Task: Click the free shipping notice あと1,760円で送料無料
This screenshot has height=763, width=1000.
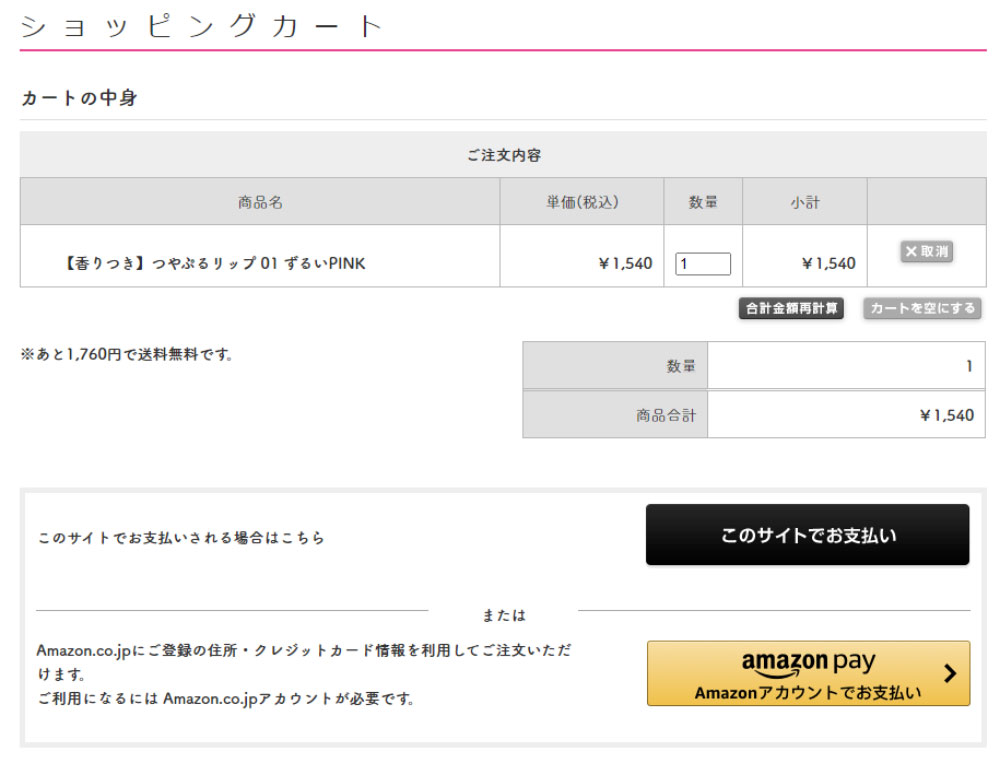Action: [x=127, y=354]
